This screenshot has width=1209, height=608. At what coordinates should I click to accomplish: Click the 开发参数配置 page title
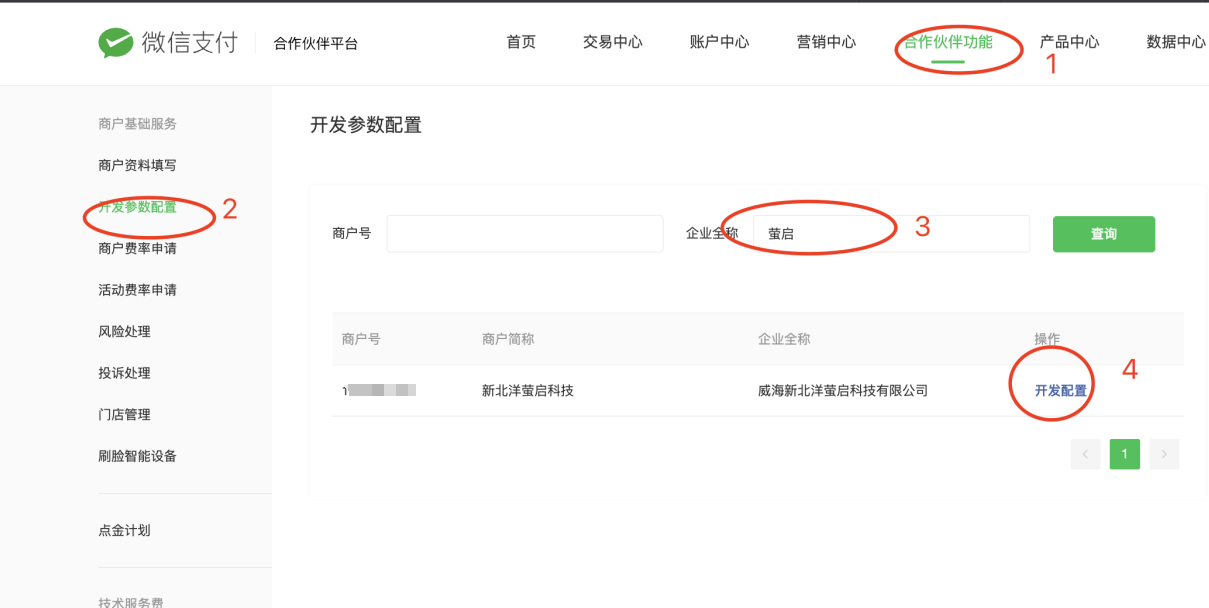(x=366, y=125)
